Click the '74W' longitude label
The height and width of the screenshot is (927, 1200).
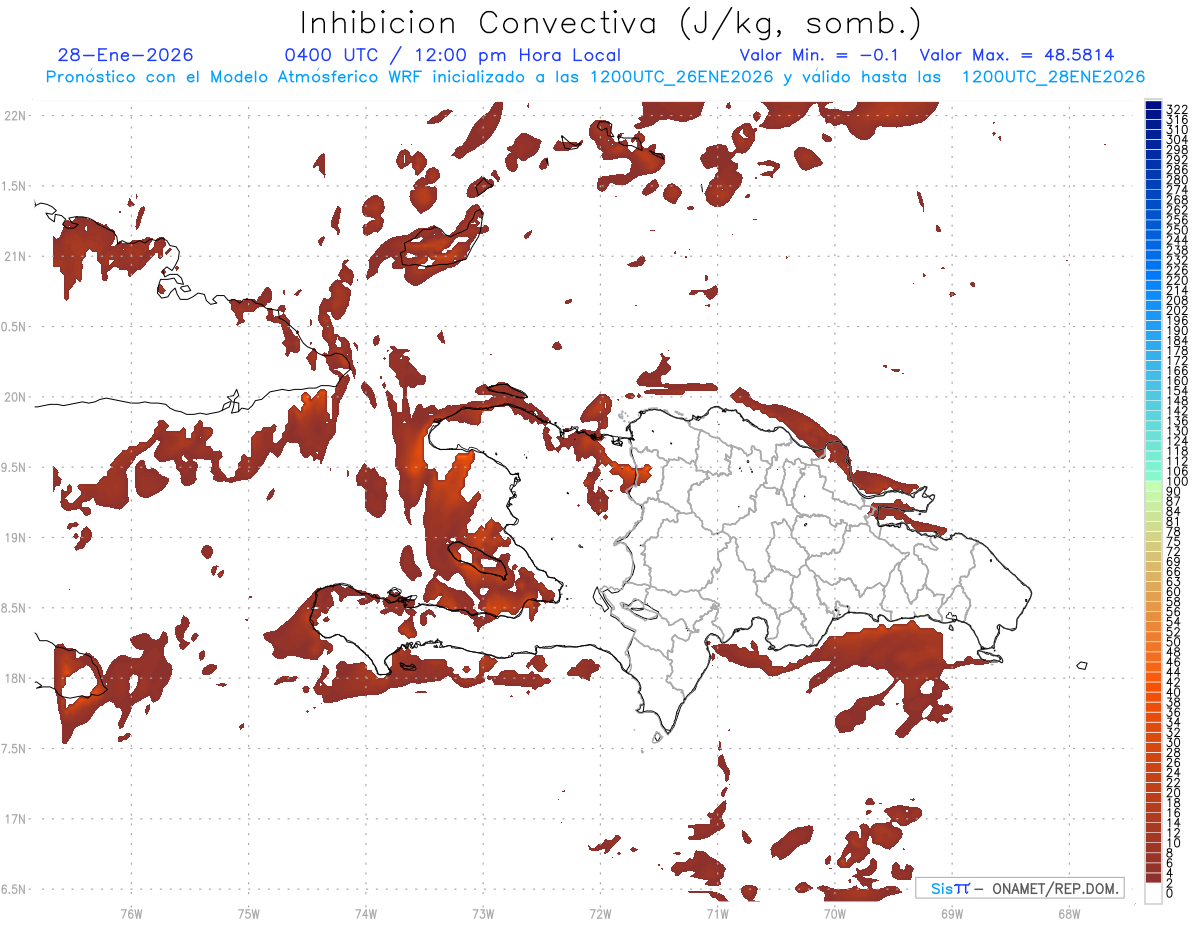[366, 914]
